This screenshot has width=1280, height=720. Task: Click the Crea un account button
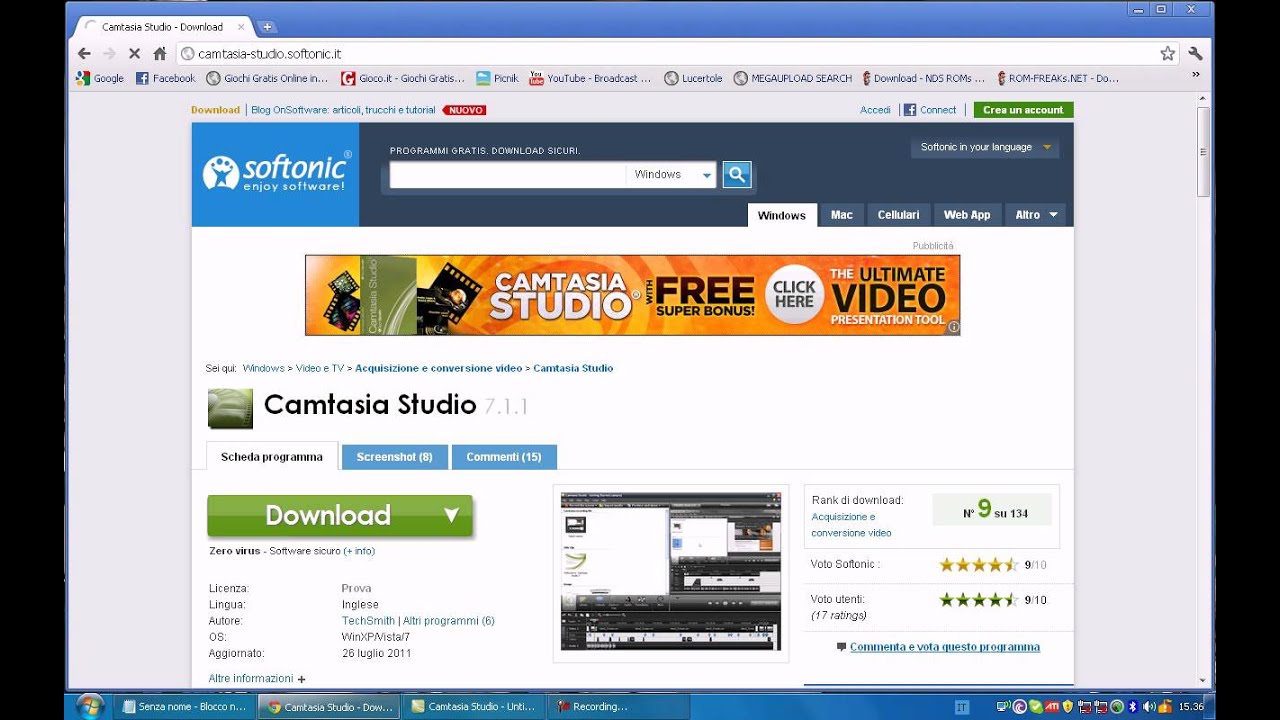(x=1023, y=110)
